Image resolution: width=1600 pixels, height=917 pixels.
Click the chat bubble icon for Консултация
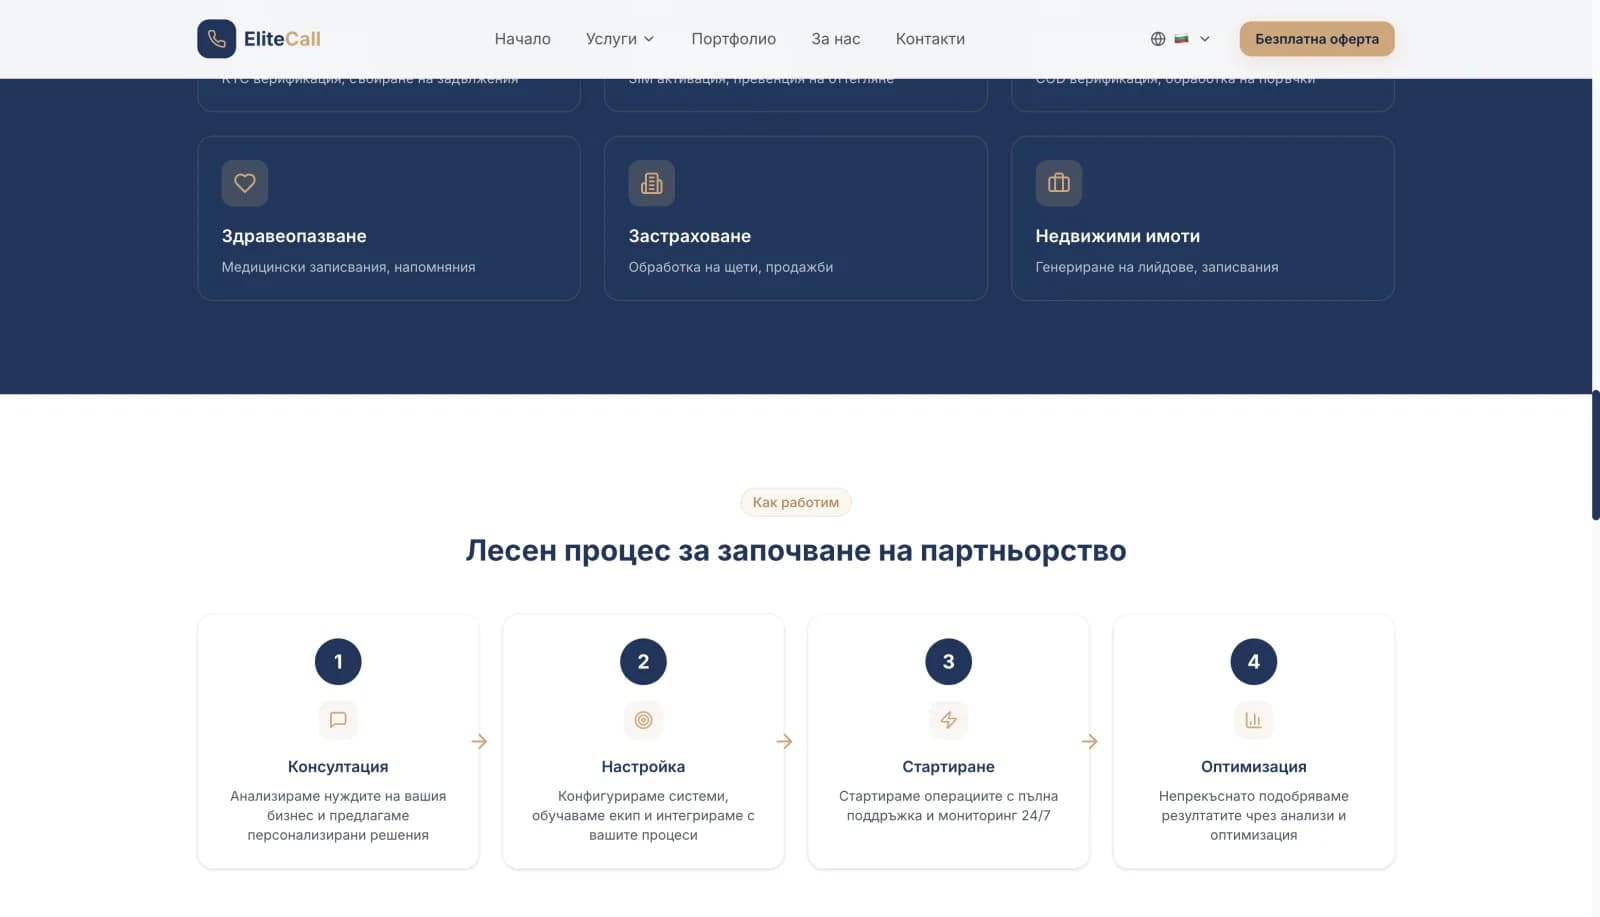(338, 720)
